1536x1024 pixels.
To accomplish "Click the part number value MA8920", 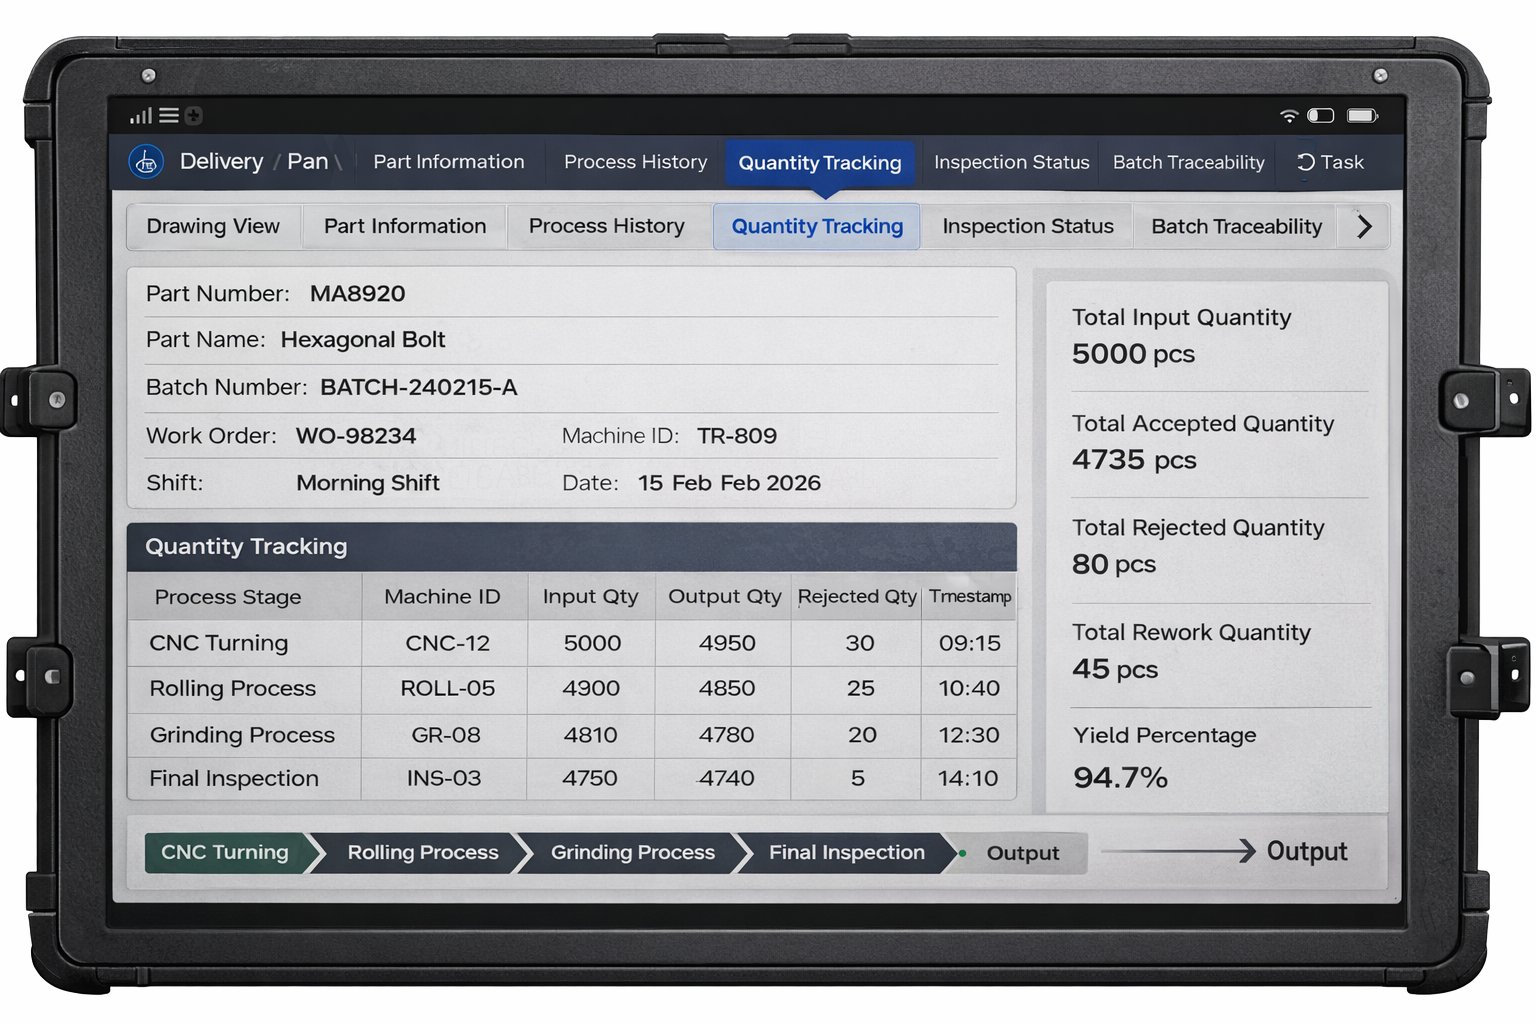I will [357, 294].
